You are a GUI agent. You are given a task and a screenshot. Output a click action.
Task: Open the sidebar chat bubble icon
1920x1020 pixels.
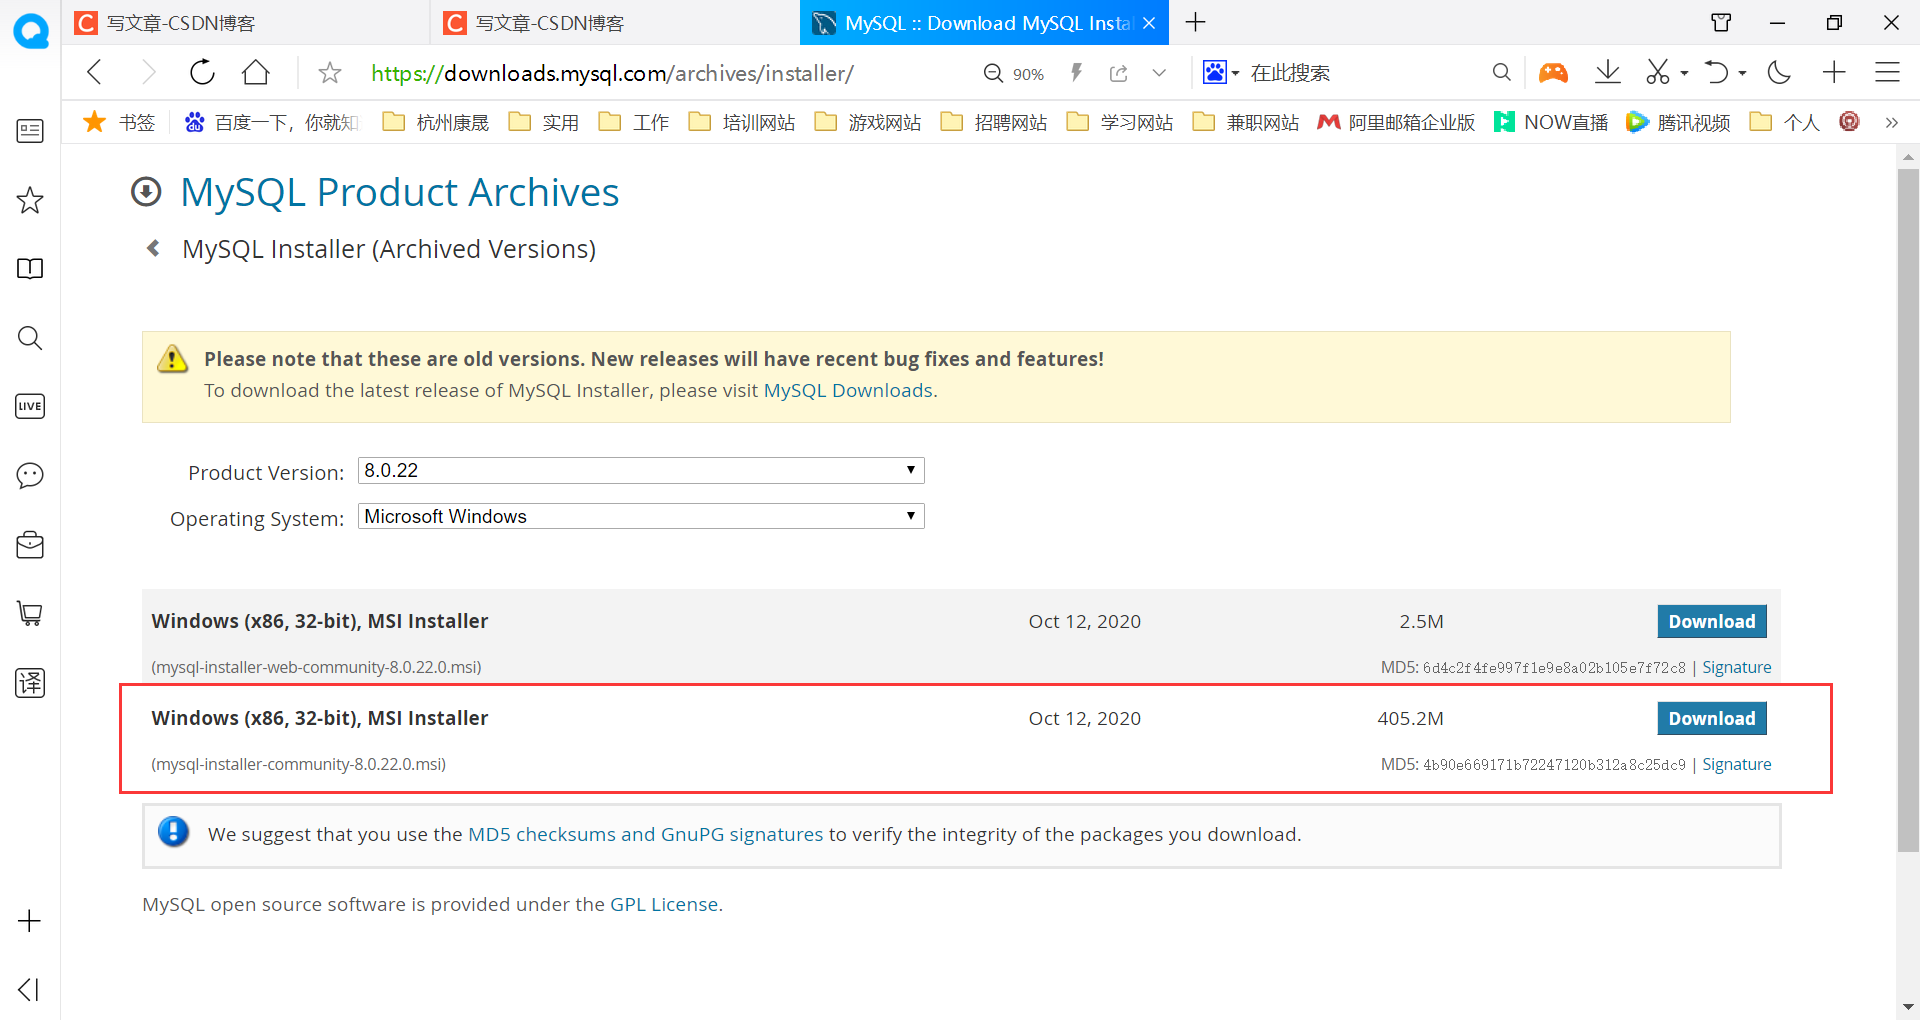click(30, 475)
